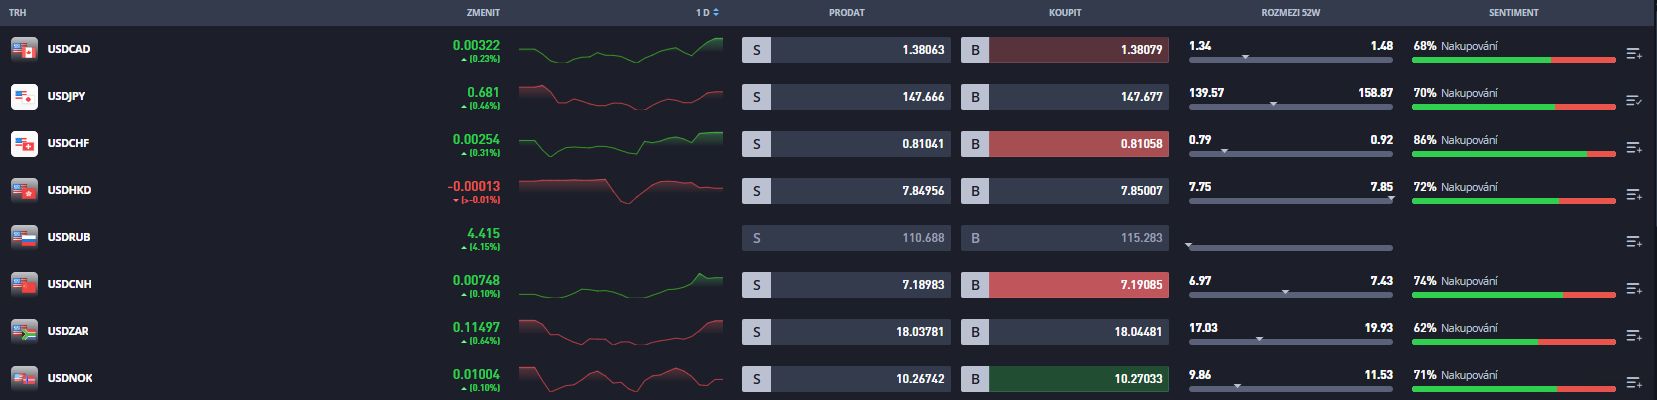This screenshot has height=400, width=1657.
Task: Add USDCAD to watchlist using list-plus icon
Action: click(1633, 54)
